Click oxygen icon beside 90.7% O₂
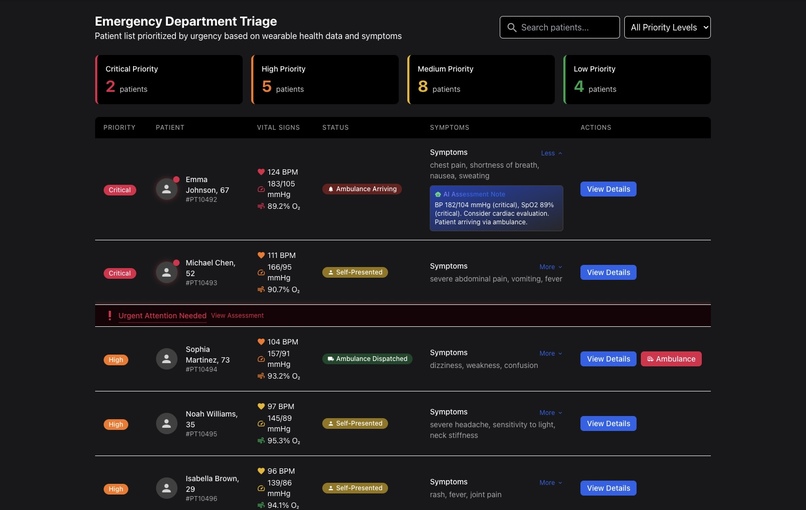Screen dimensions: 806x510 (x=261, y=289)
